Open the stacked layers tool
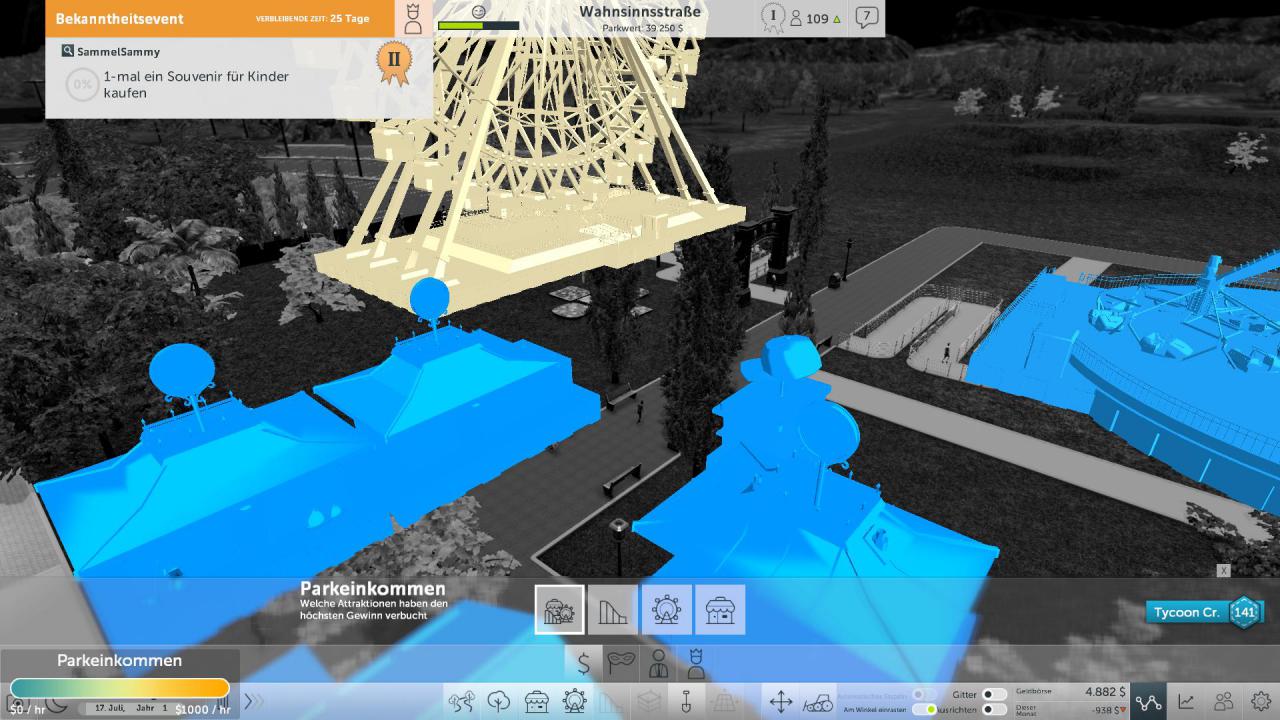The image size is (1280, 720). coord(650,701)
